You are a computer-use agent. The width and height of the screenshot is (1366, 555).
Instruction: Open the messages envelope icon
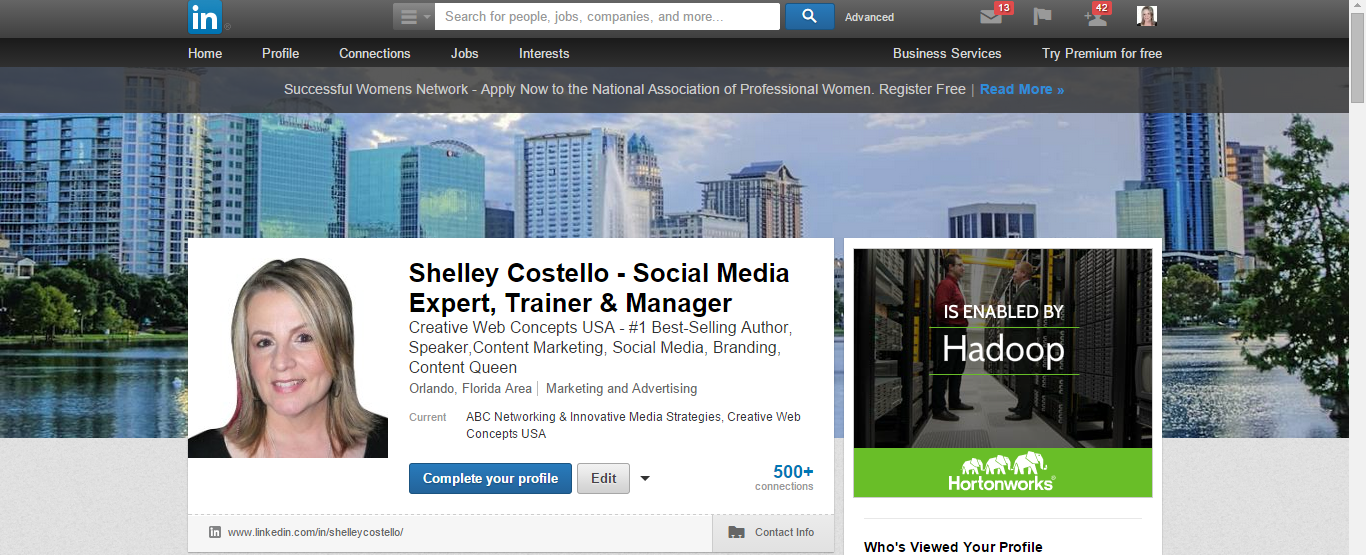point(991,16)
